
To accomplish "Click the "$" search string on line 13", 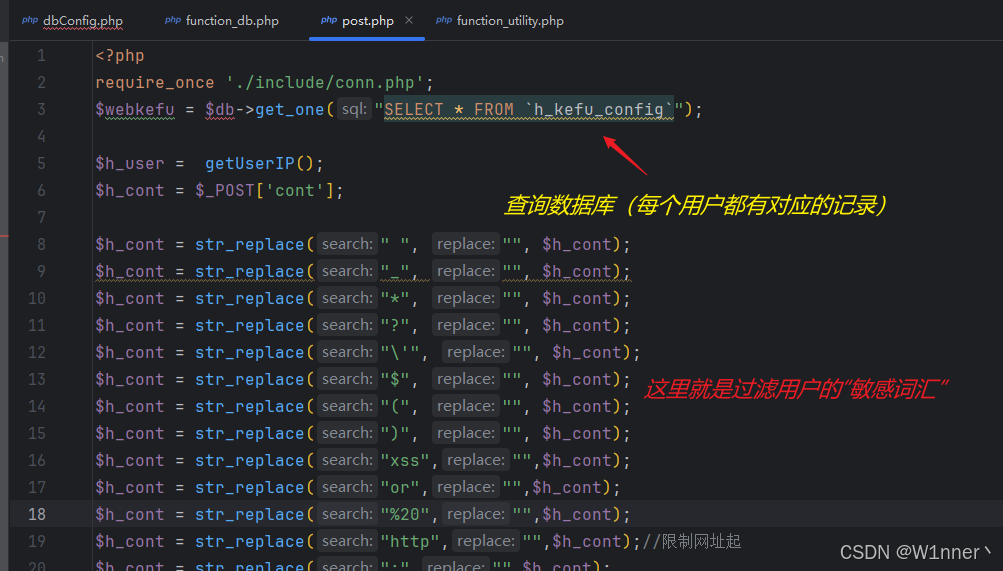I will pos(395,379).
